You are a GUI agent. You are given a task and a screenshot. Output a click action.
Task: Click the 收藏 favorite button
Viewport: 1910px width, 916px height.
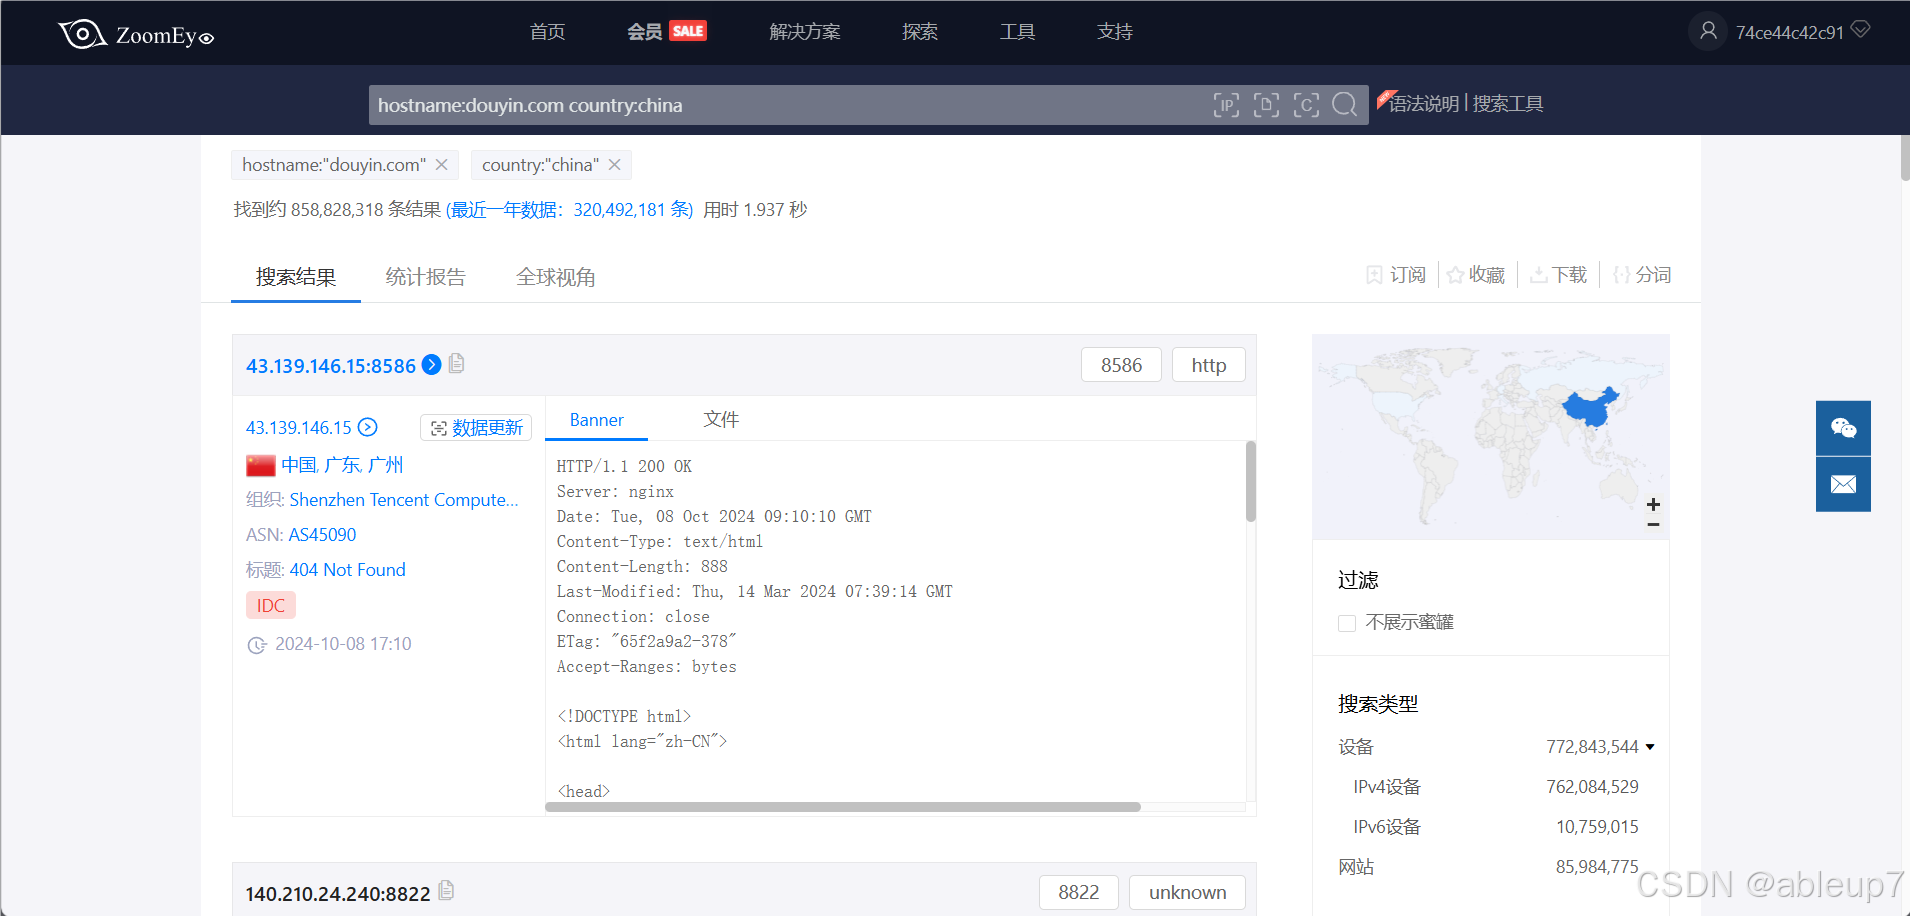click(1476, 275)
